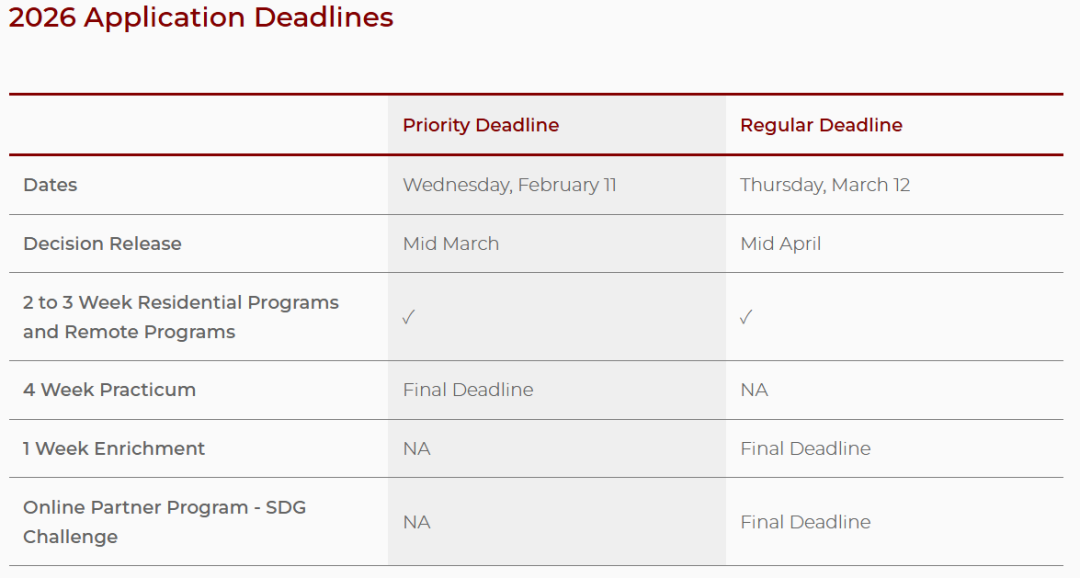Viewport: 1080px width, 578px height.
Task: Click the Mid April decision cell
Action: 780,244
